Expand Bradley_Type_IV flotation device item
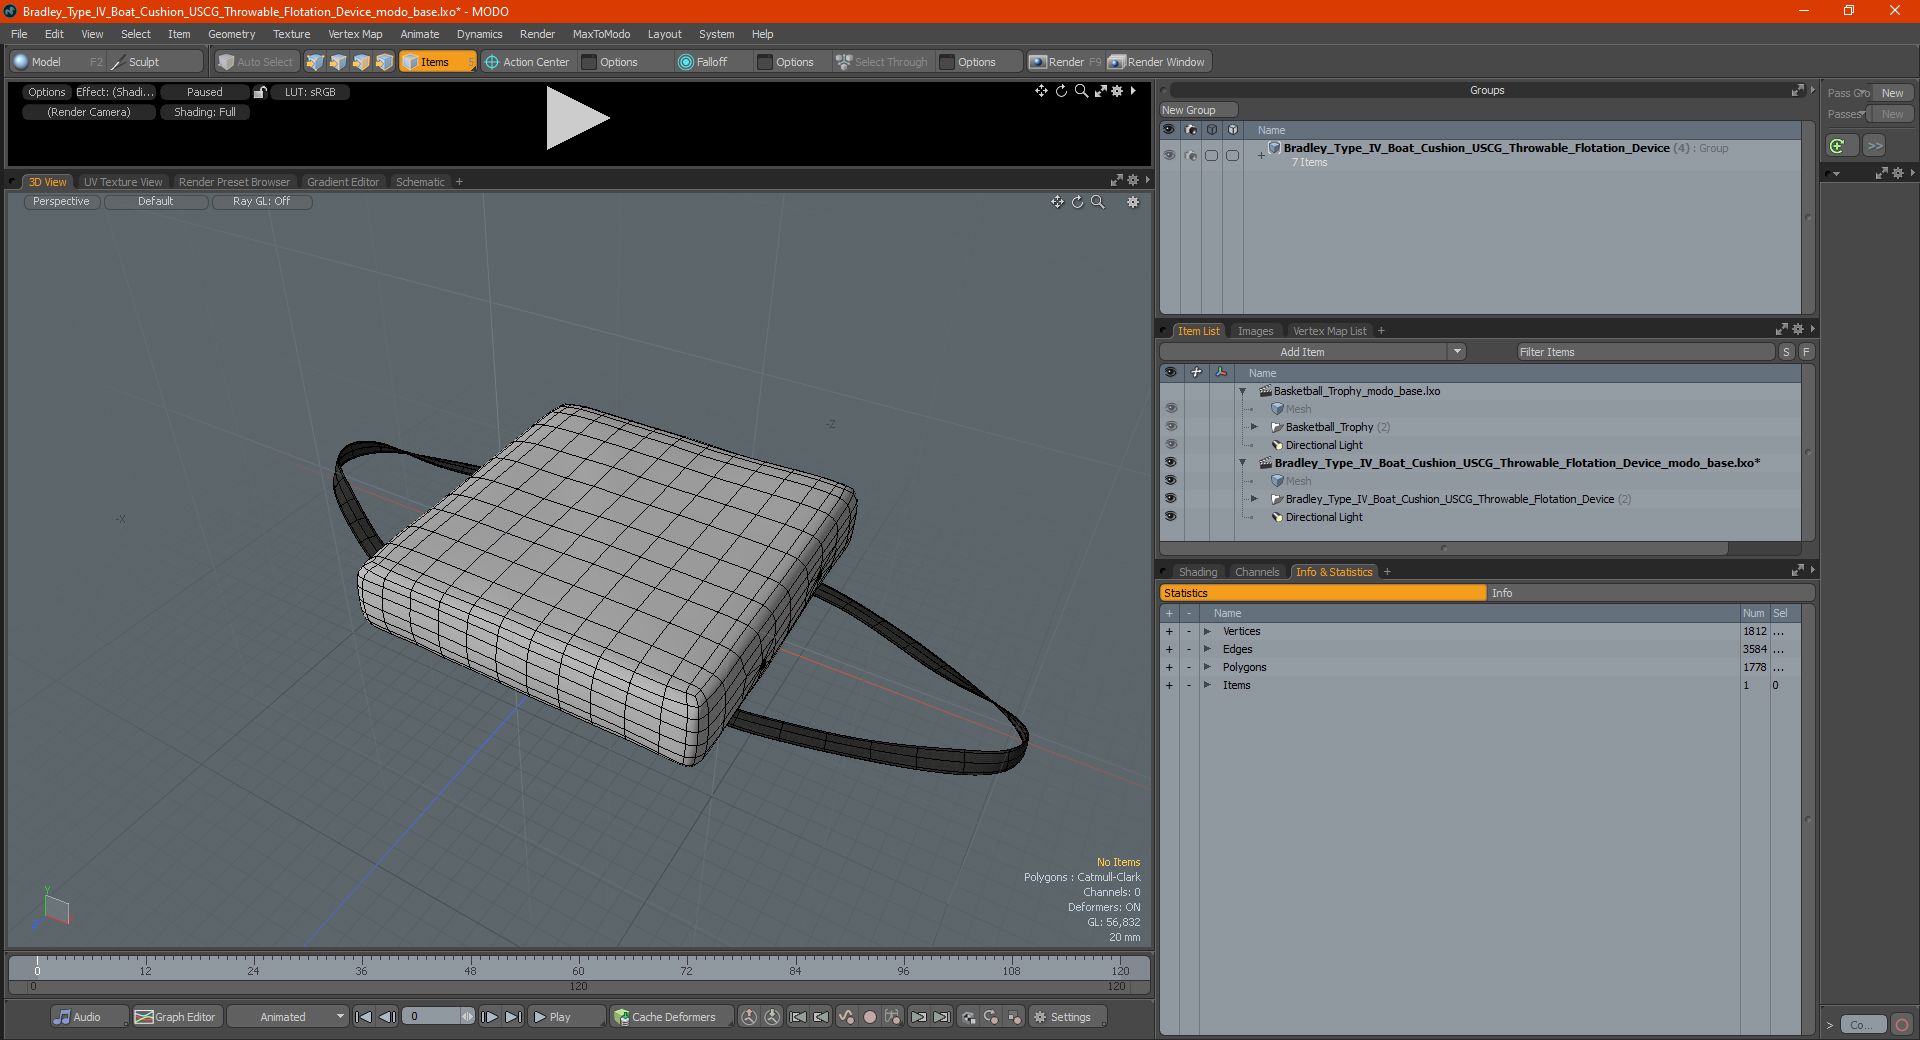The height and width of the screenshot is (1040, 1920). [x=1254, y=499]
